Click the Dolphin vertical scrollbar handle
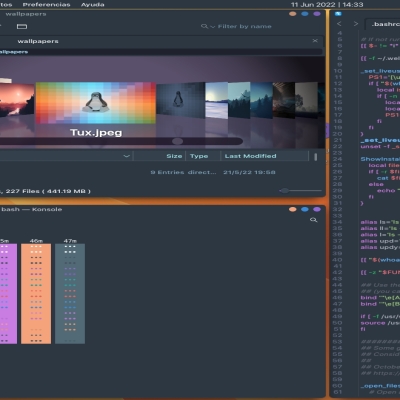 (x=316, y=157)
